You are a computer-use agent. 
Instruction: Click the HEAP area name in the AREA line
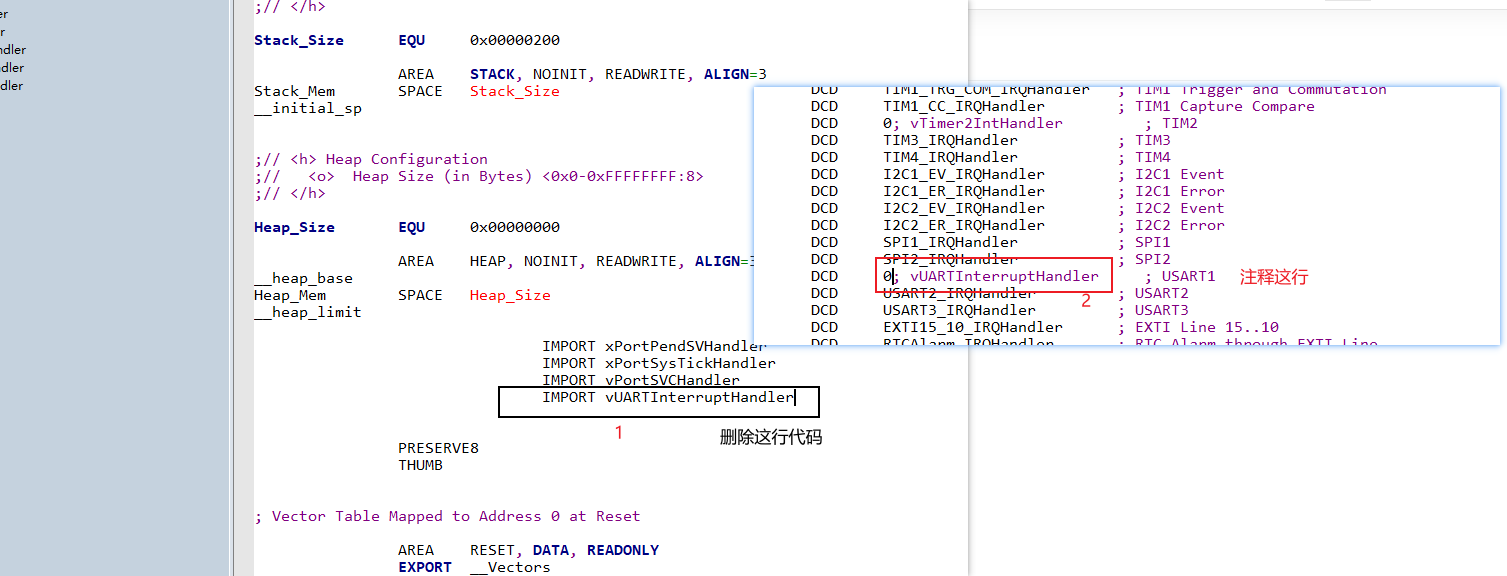pyautogui.click(x=488, y=262)
